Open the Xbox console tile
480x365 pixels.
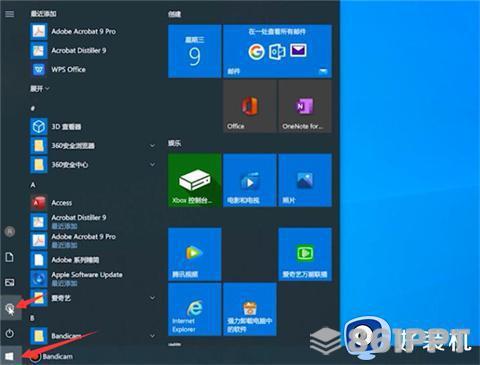(195, 180)
